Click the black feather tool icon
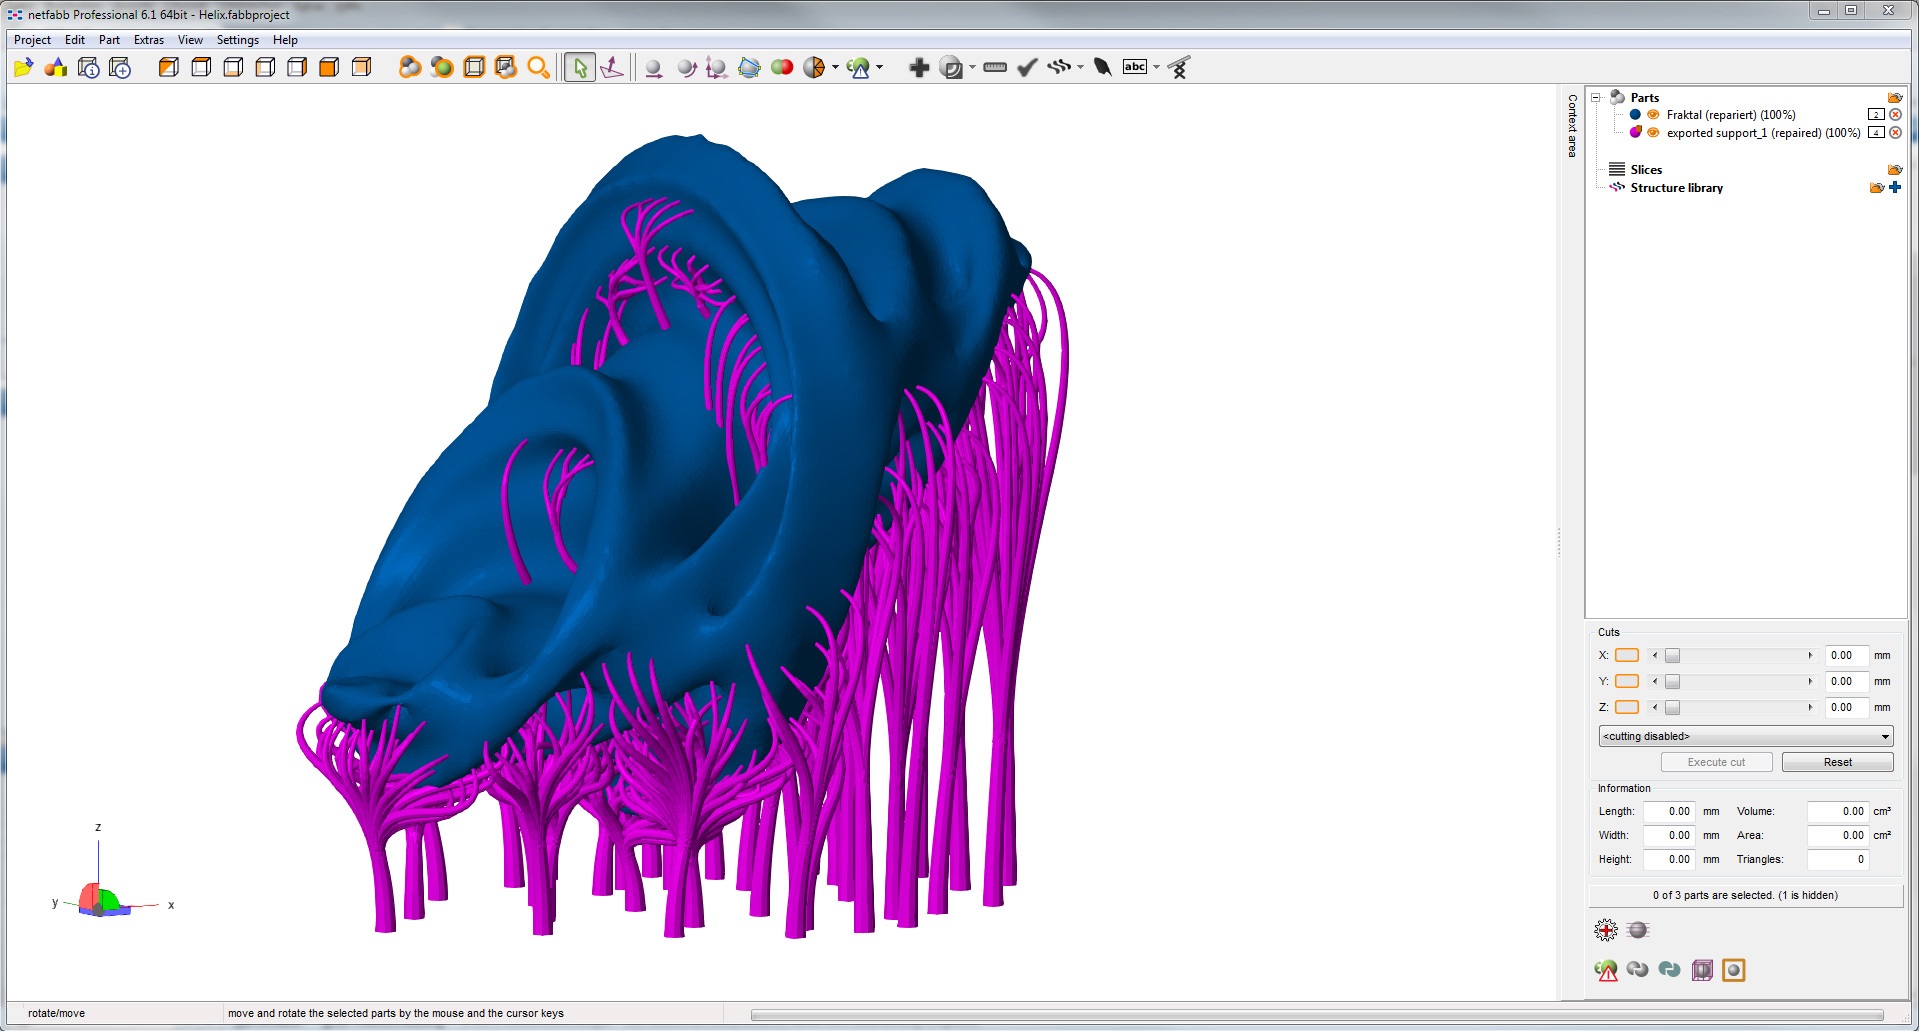The width and height of the screenshot is (1919, 1031). [x=1103, y=67]
